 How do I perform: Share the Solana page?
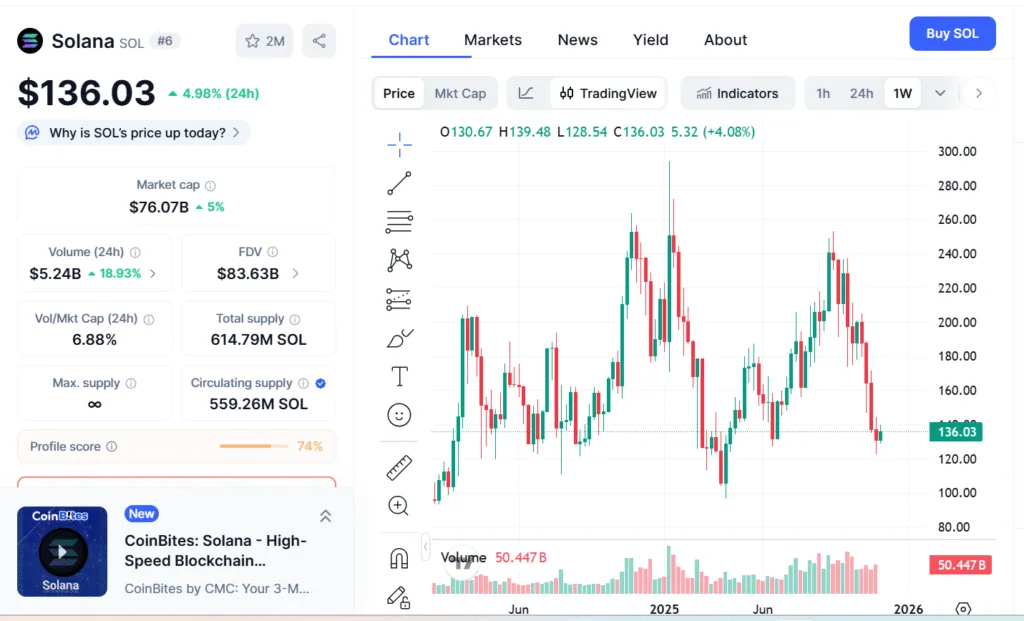(318, 40)
